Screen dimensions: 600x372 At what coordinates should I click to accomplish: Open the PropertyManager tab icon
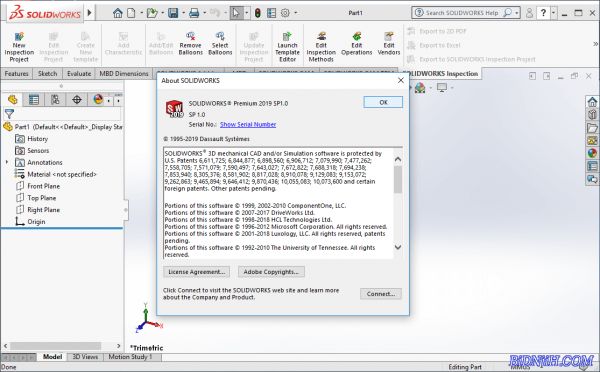pyautogui.click(x=34, y=100)
